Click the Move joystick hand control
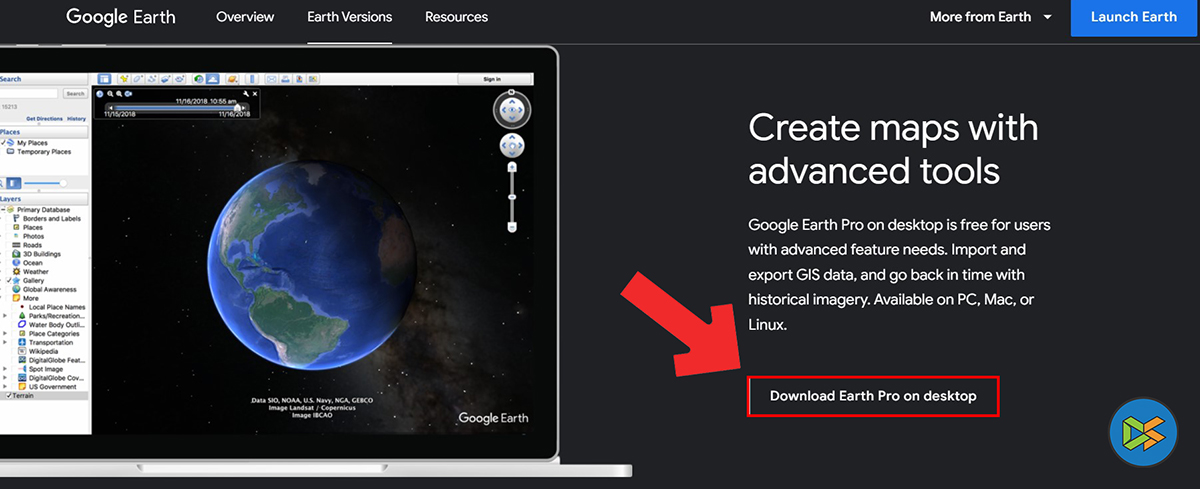Screen dimensions: 1200x489 click(x=512, y=146)
